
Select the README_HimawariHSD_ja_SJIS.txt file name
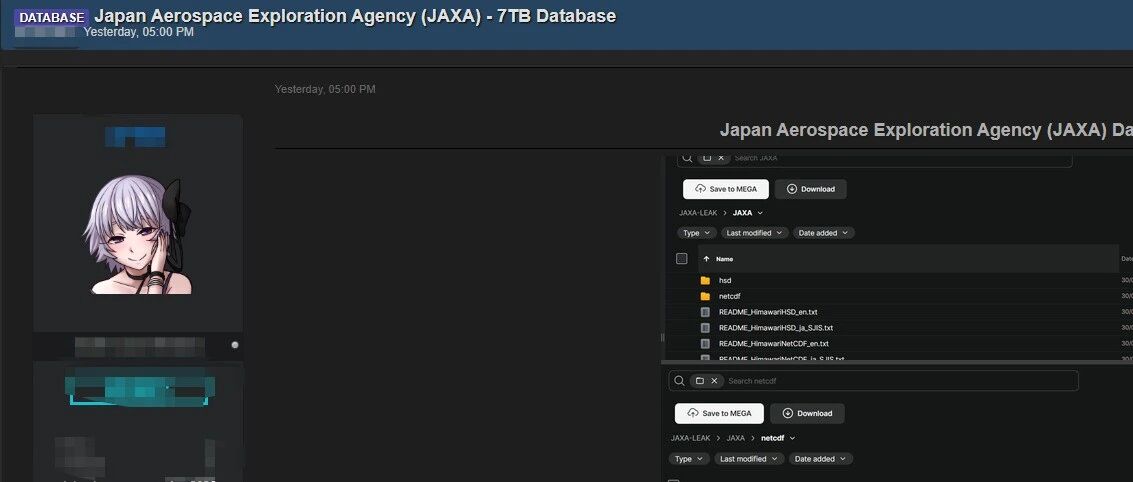(775, 328)
